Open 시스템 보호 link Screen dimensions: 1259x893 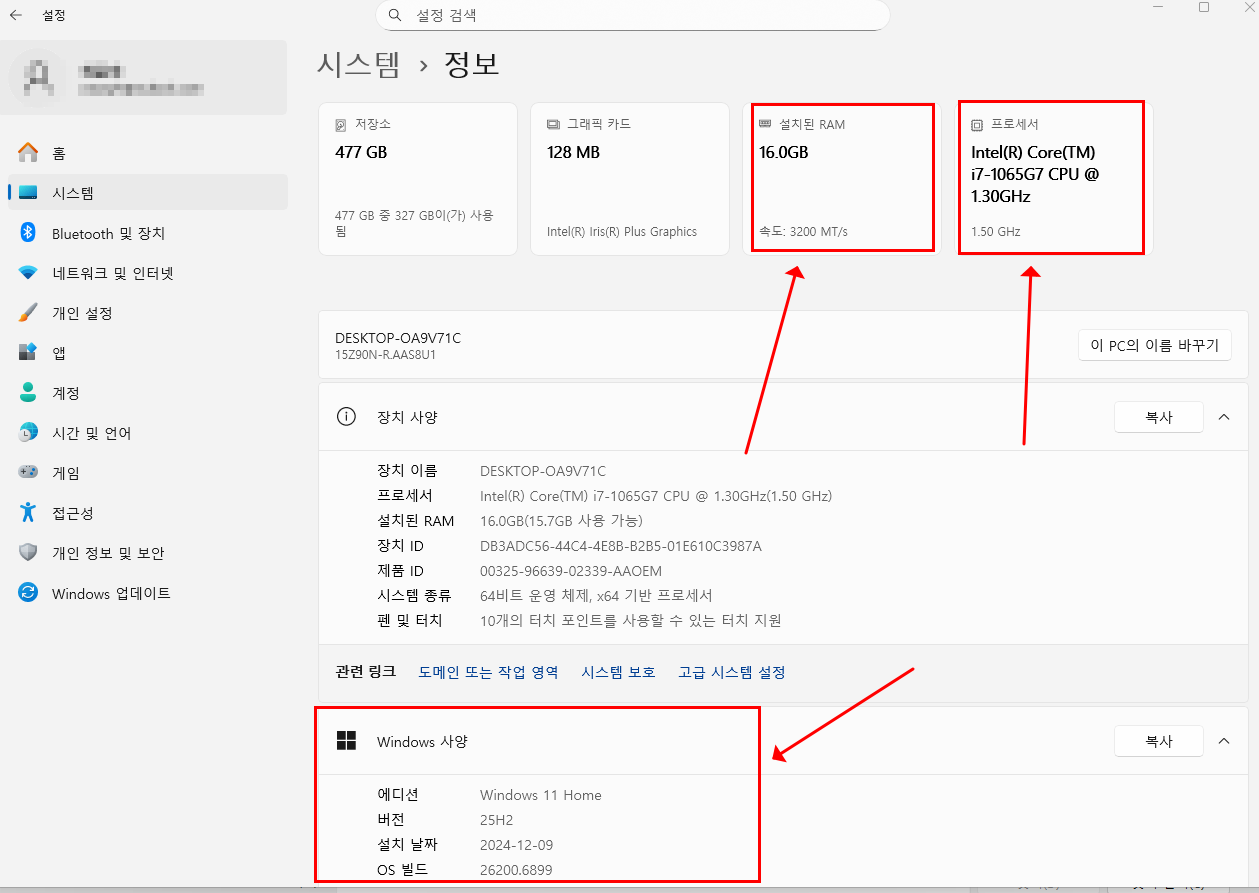coord(618,672)
